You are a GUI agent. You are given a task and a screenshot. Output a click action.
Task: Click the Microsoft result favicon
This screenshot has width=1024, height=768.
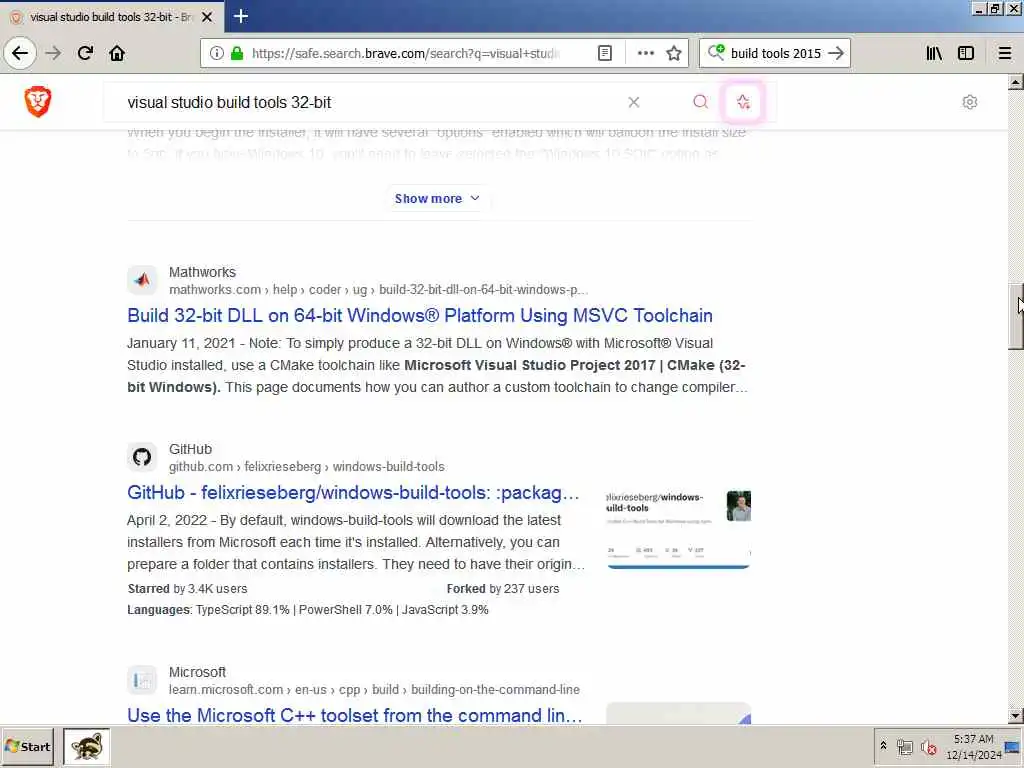tap(142, 680)
